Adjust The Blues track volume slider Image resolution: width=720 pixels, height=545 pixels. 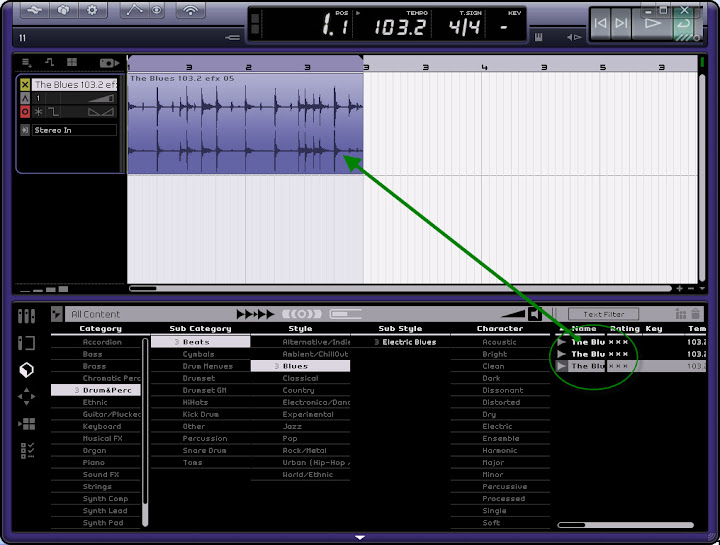[x=101, y=99]
